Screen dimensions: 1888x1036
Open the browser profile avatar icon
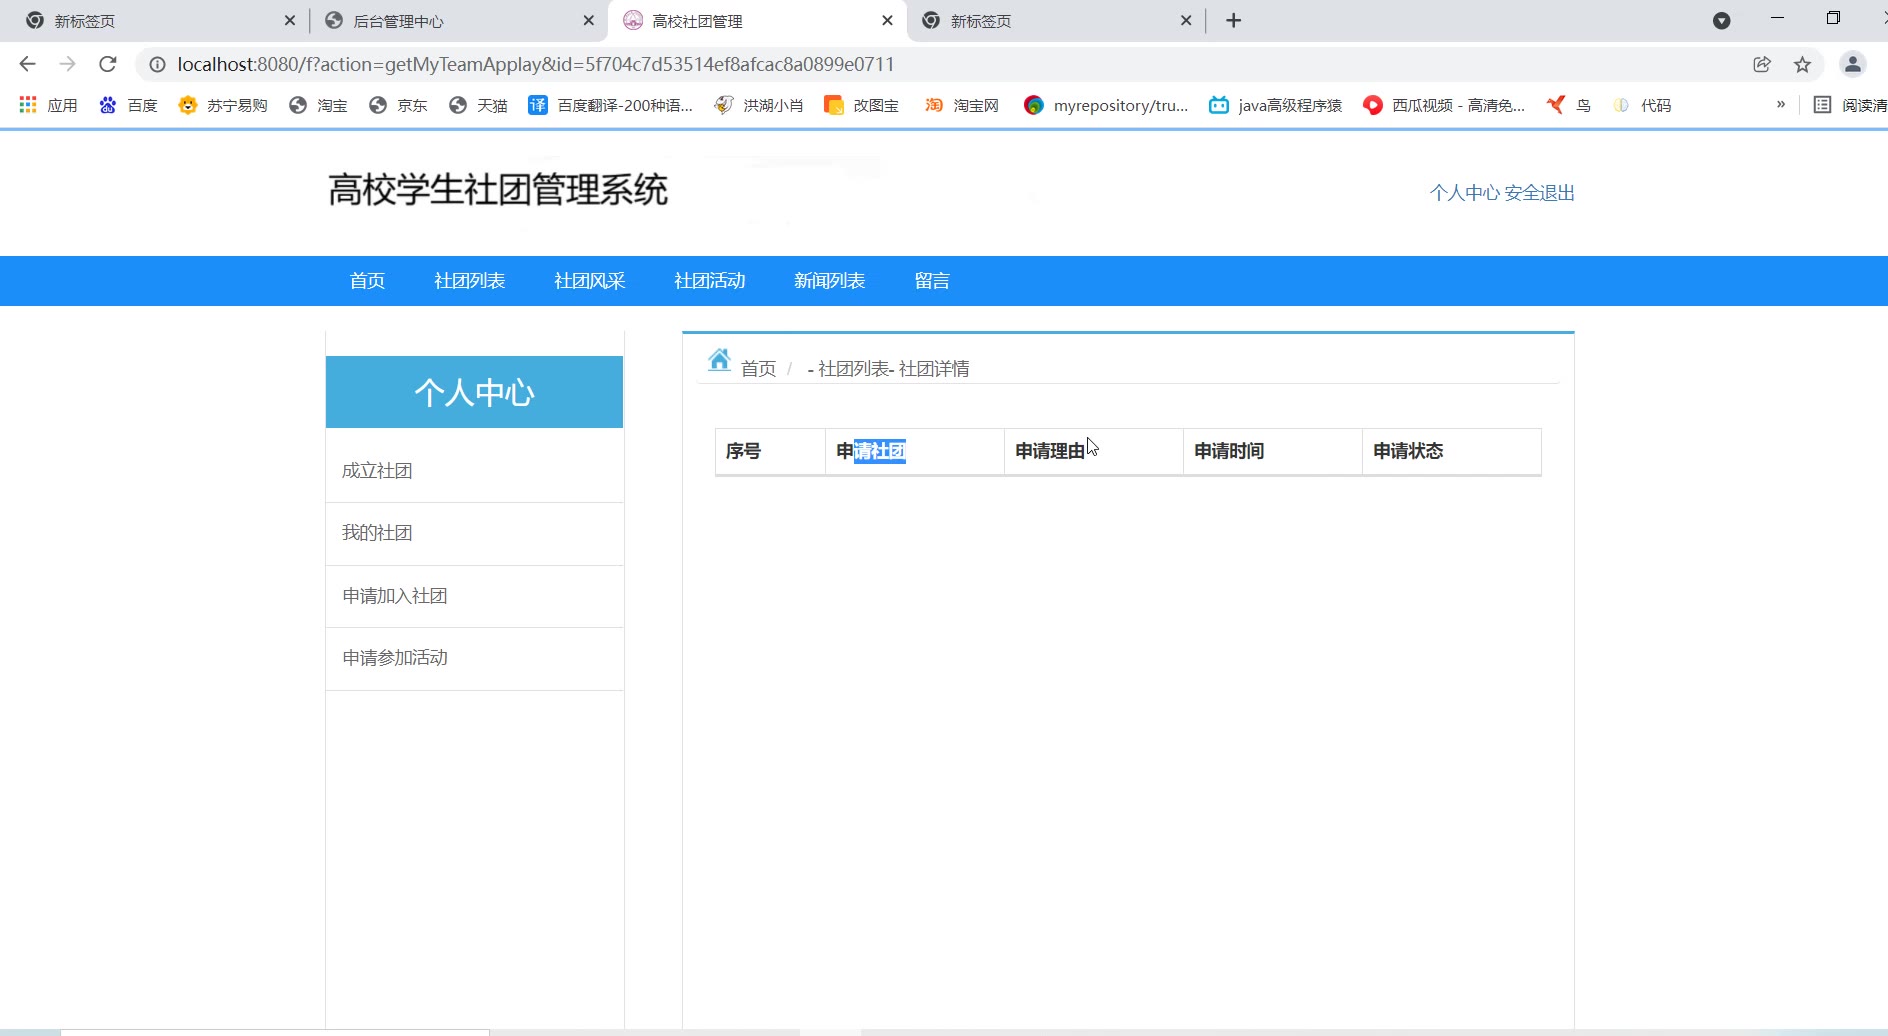click(x=1852, y=64)
